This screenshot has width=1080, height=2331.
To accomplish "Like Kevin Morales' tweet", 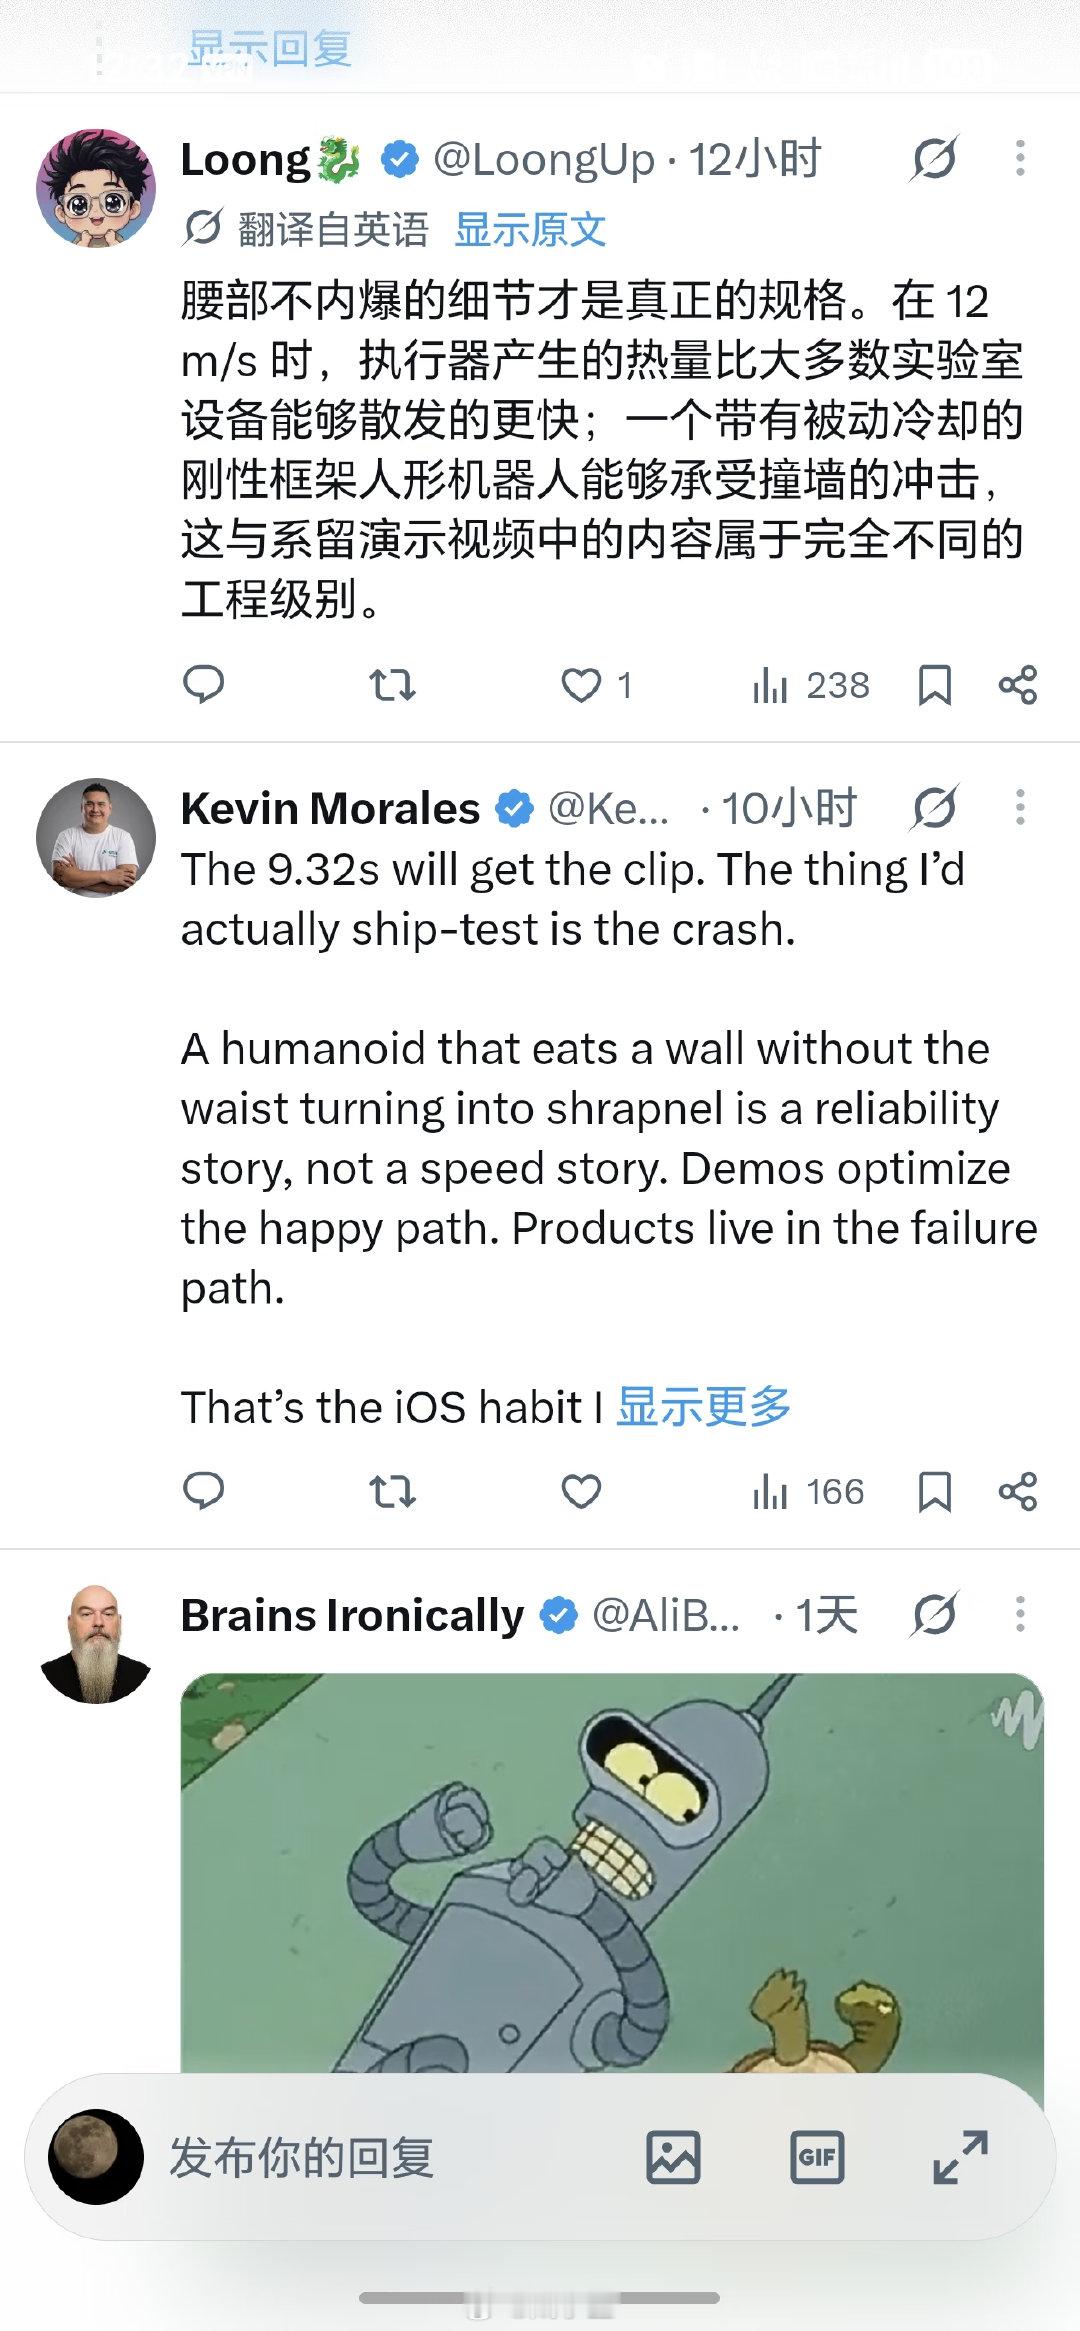I will 581,1491.
